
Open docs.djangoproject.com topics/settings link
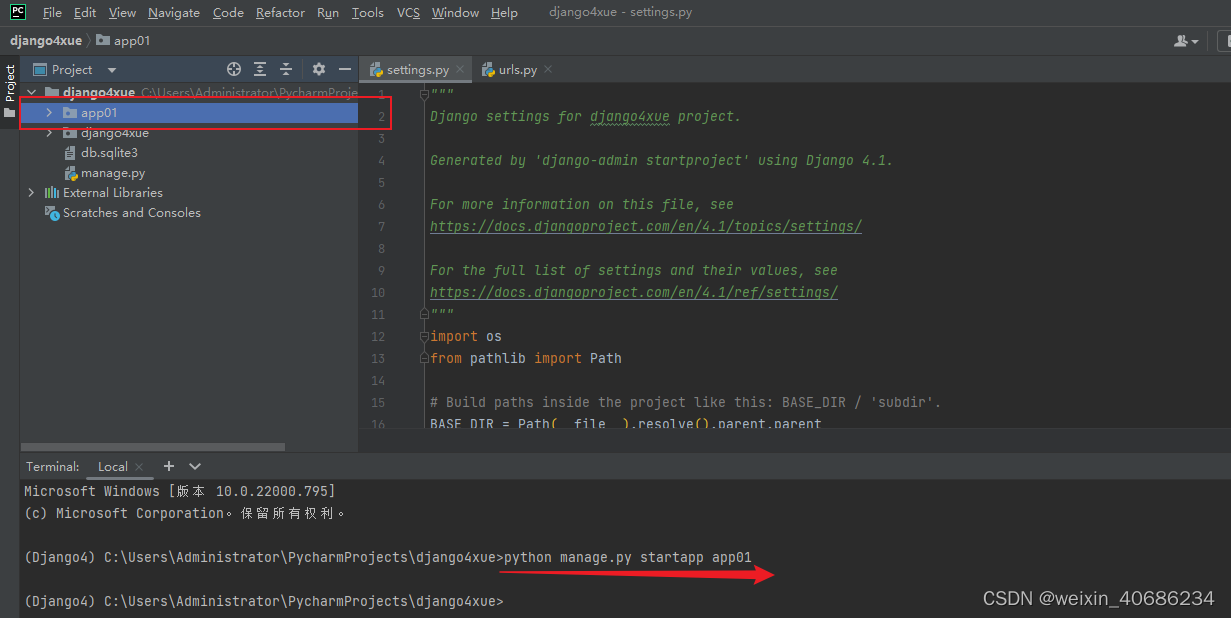[646, 227]
